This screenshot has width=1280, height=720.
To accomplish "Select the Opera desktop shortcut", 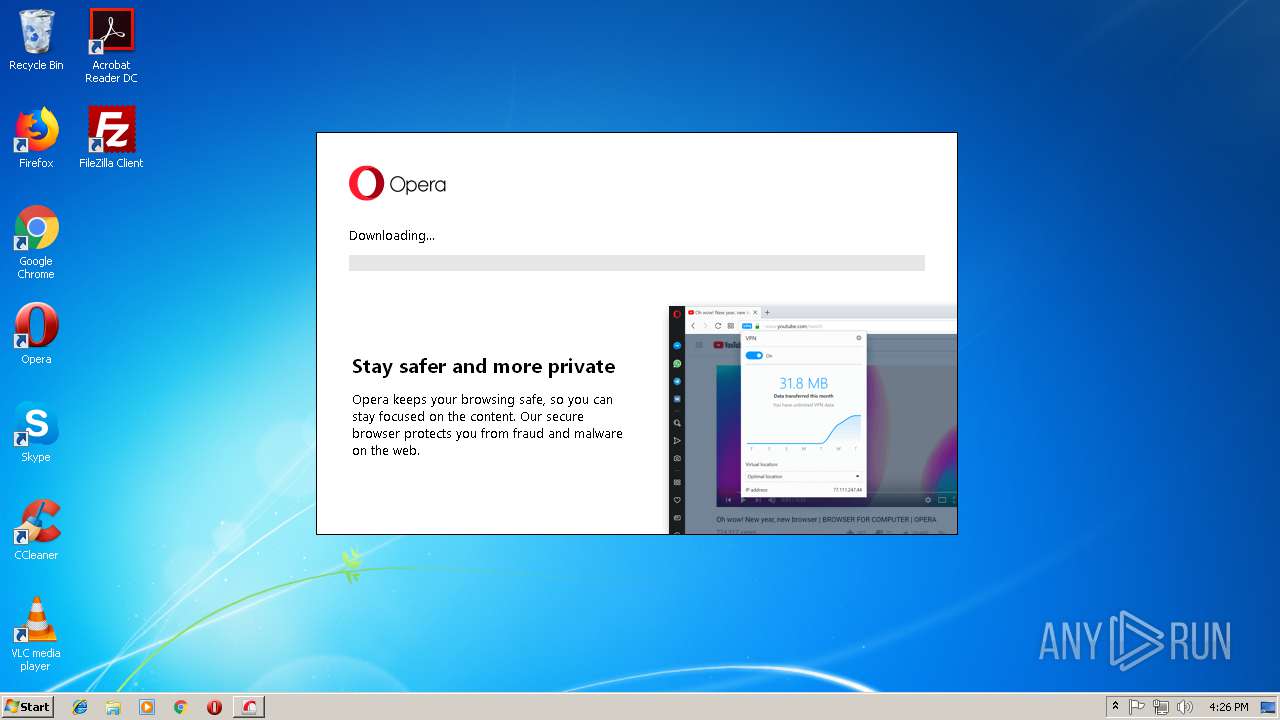I will click(x=36, y=334).
